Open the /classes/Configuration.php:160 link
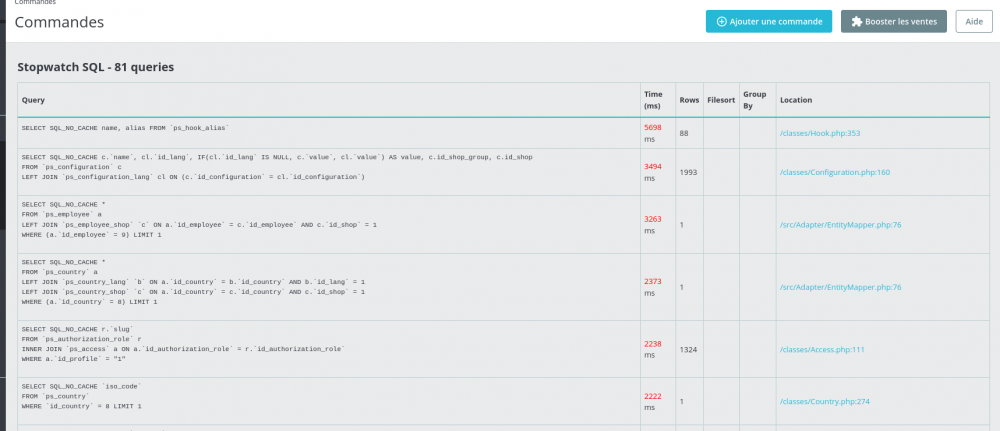The height and width of the screenshot is (431, 1000). [x=835, y=172]
